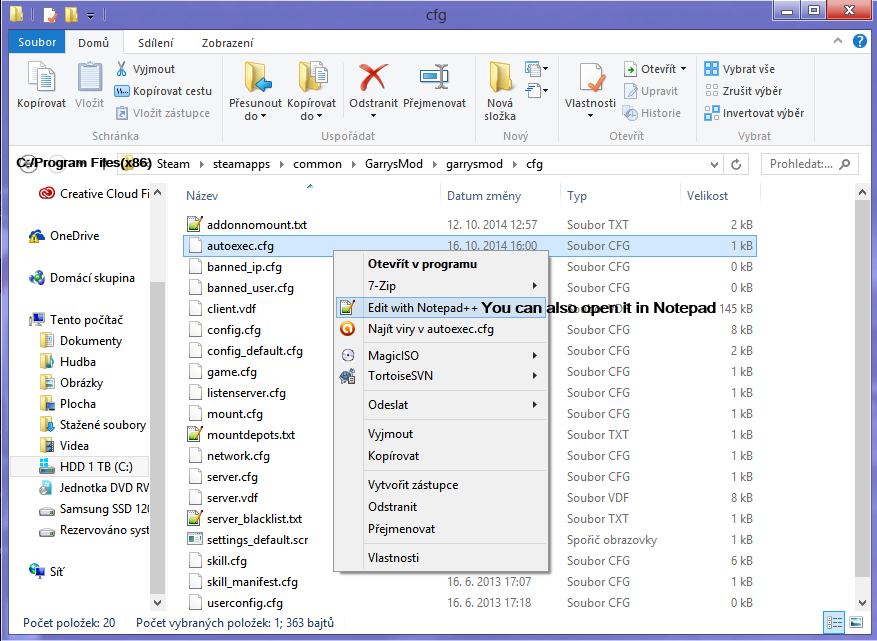Select Síť network in navigation pane
Viewport: 877px width, 641px height.
pos(46,572)
